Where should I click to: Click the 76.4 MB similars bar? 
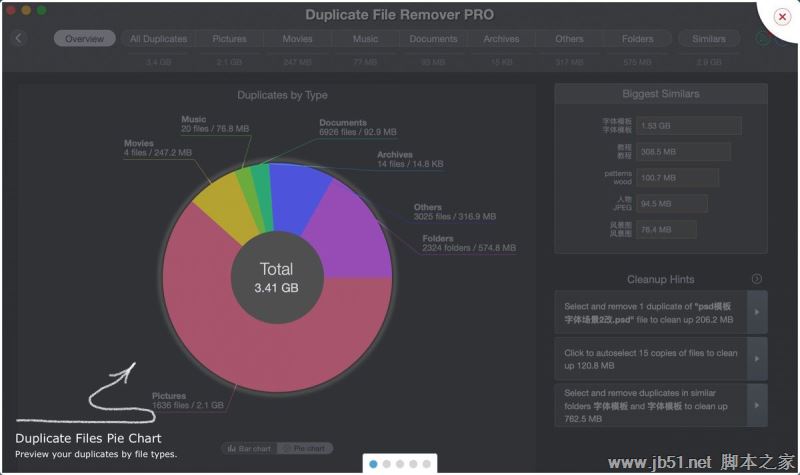666,230
